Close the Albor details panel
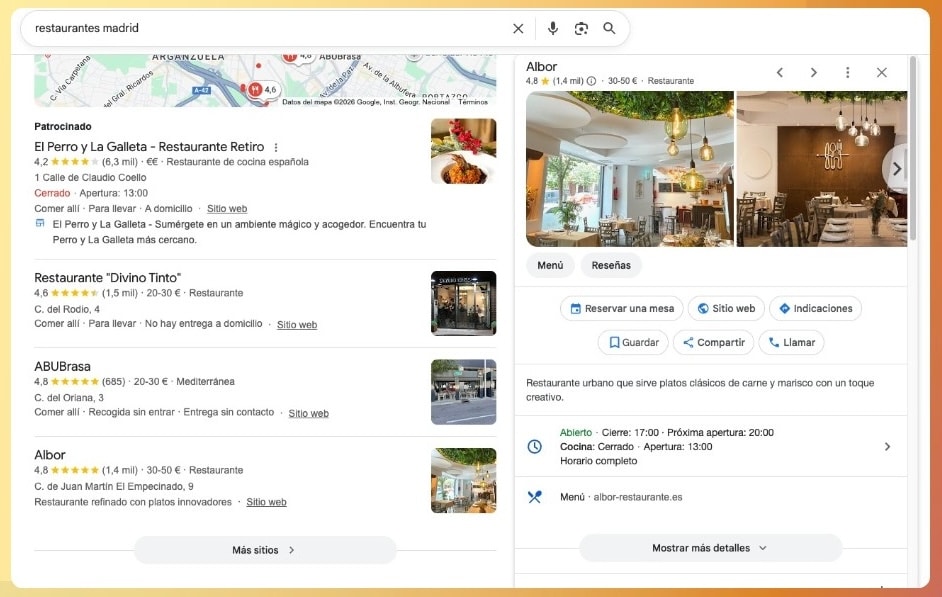The width and height of the screenshot is (942, 597). (x=881, y=73)
